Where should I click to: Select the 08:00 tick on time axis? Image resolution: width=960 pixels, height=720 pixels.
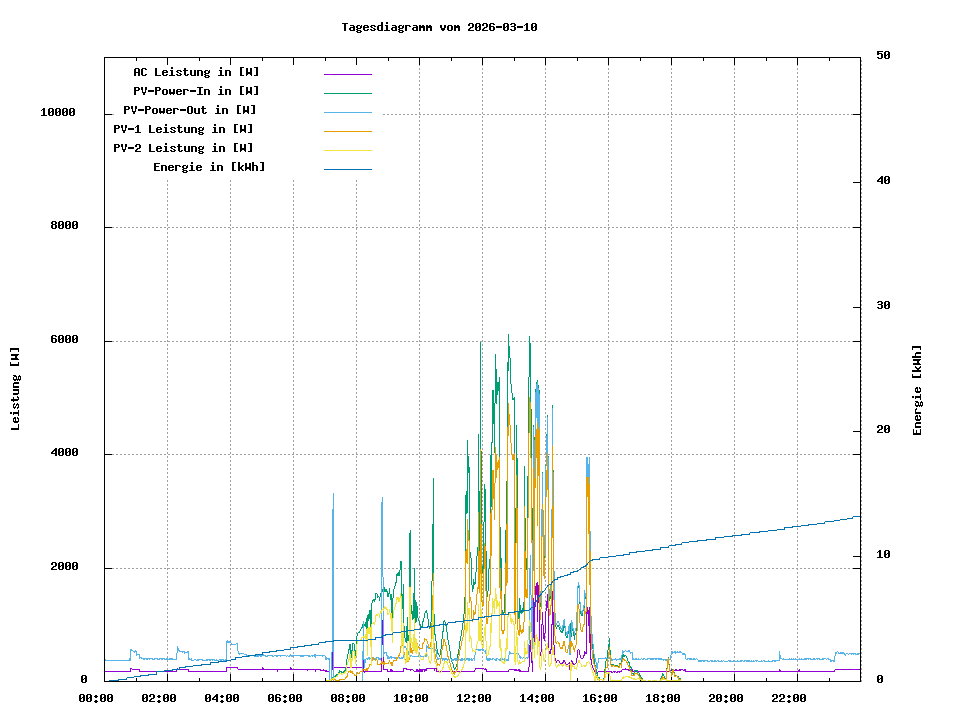[348, 698]
